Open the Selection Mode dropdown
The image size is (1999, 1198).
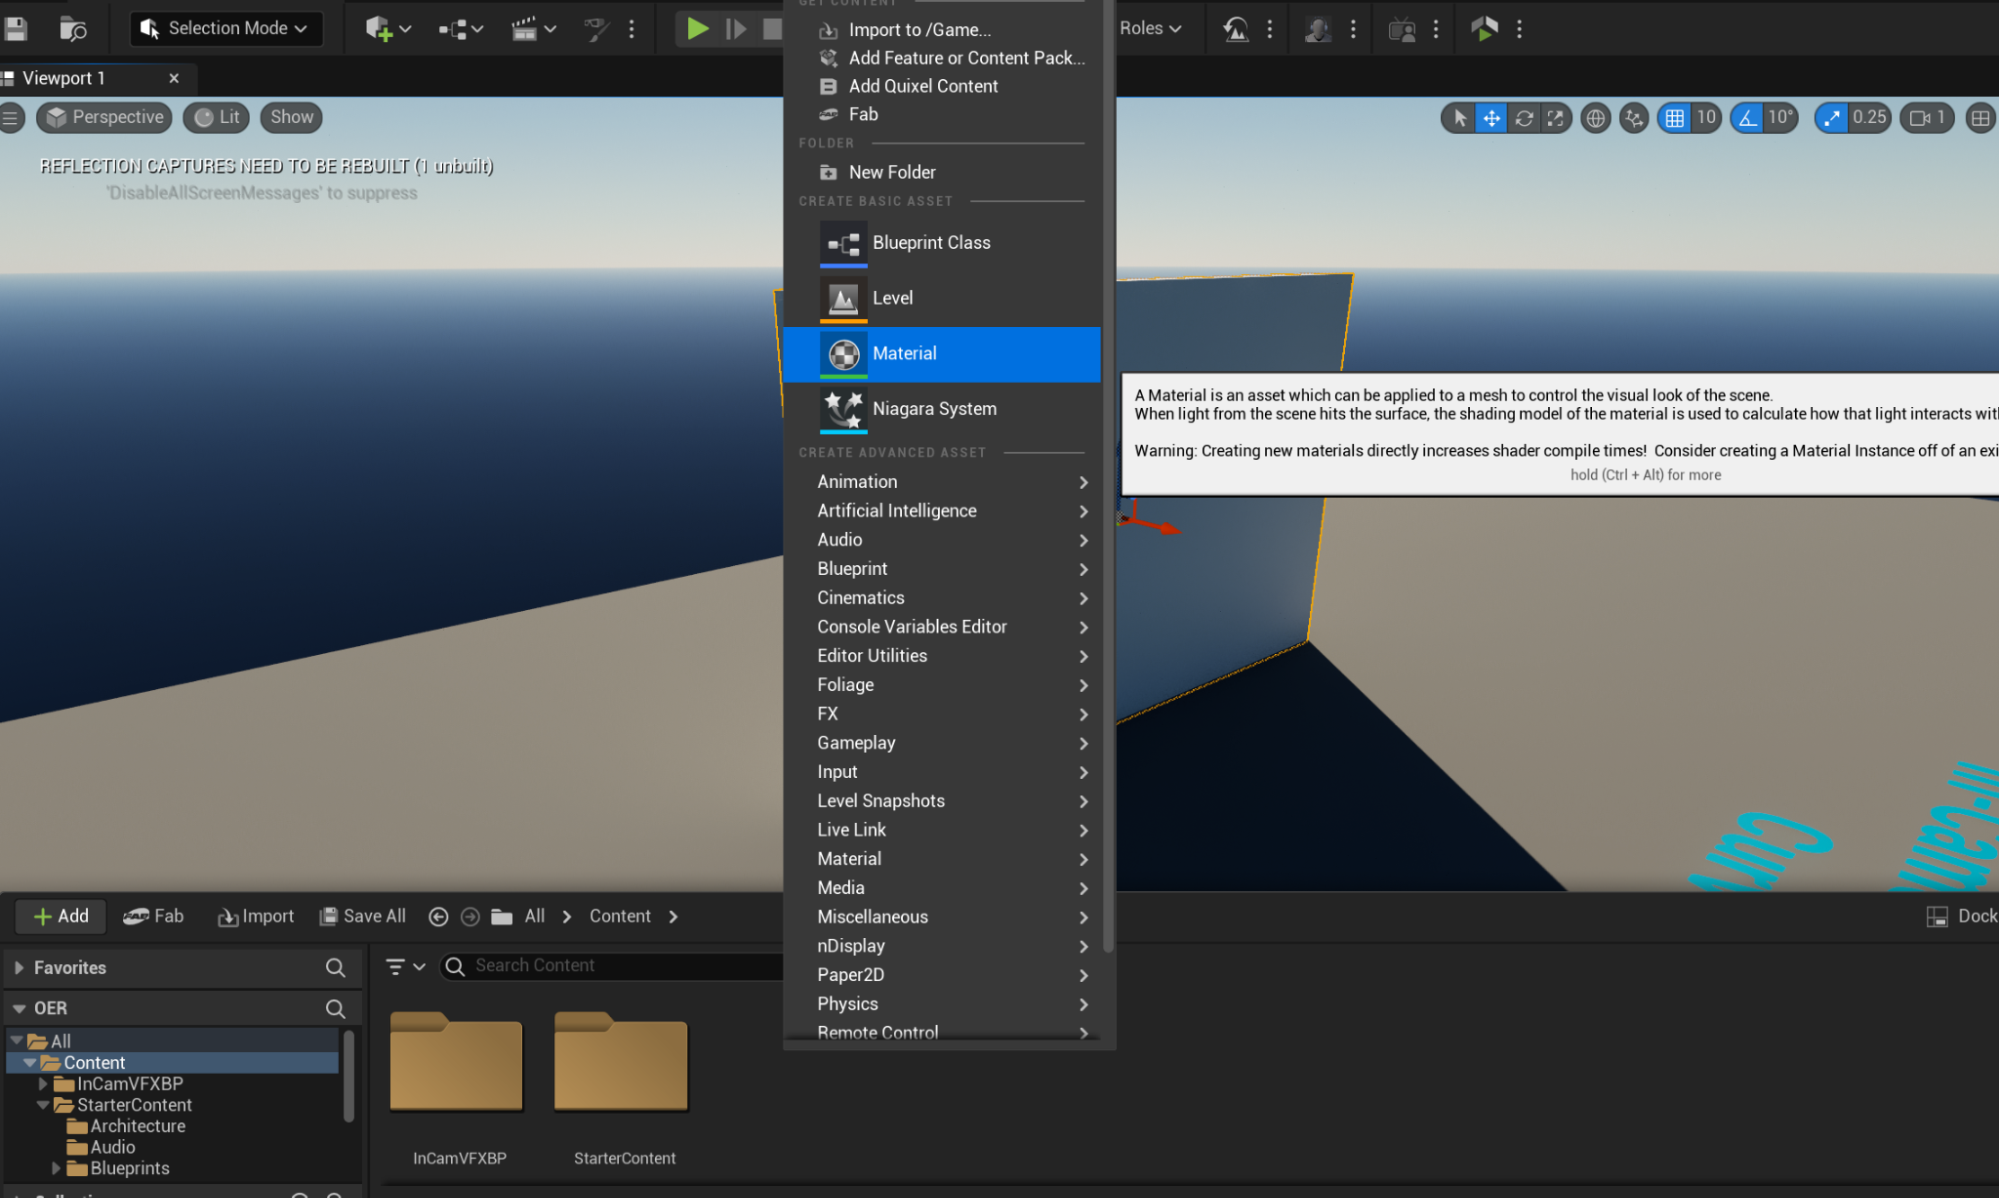227,29
